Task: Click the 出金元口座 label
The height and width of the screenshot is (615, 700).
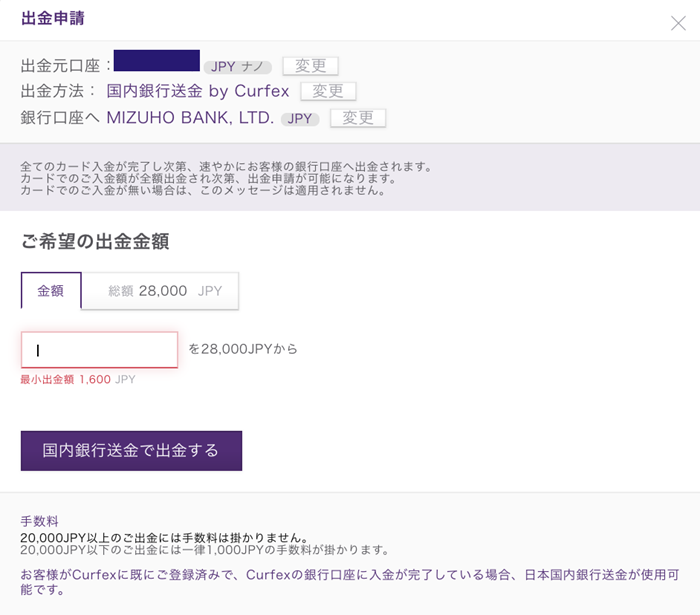Action: [65, 66]
